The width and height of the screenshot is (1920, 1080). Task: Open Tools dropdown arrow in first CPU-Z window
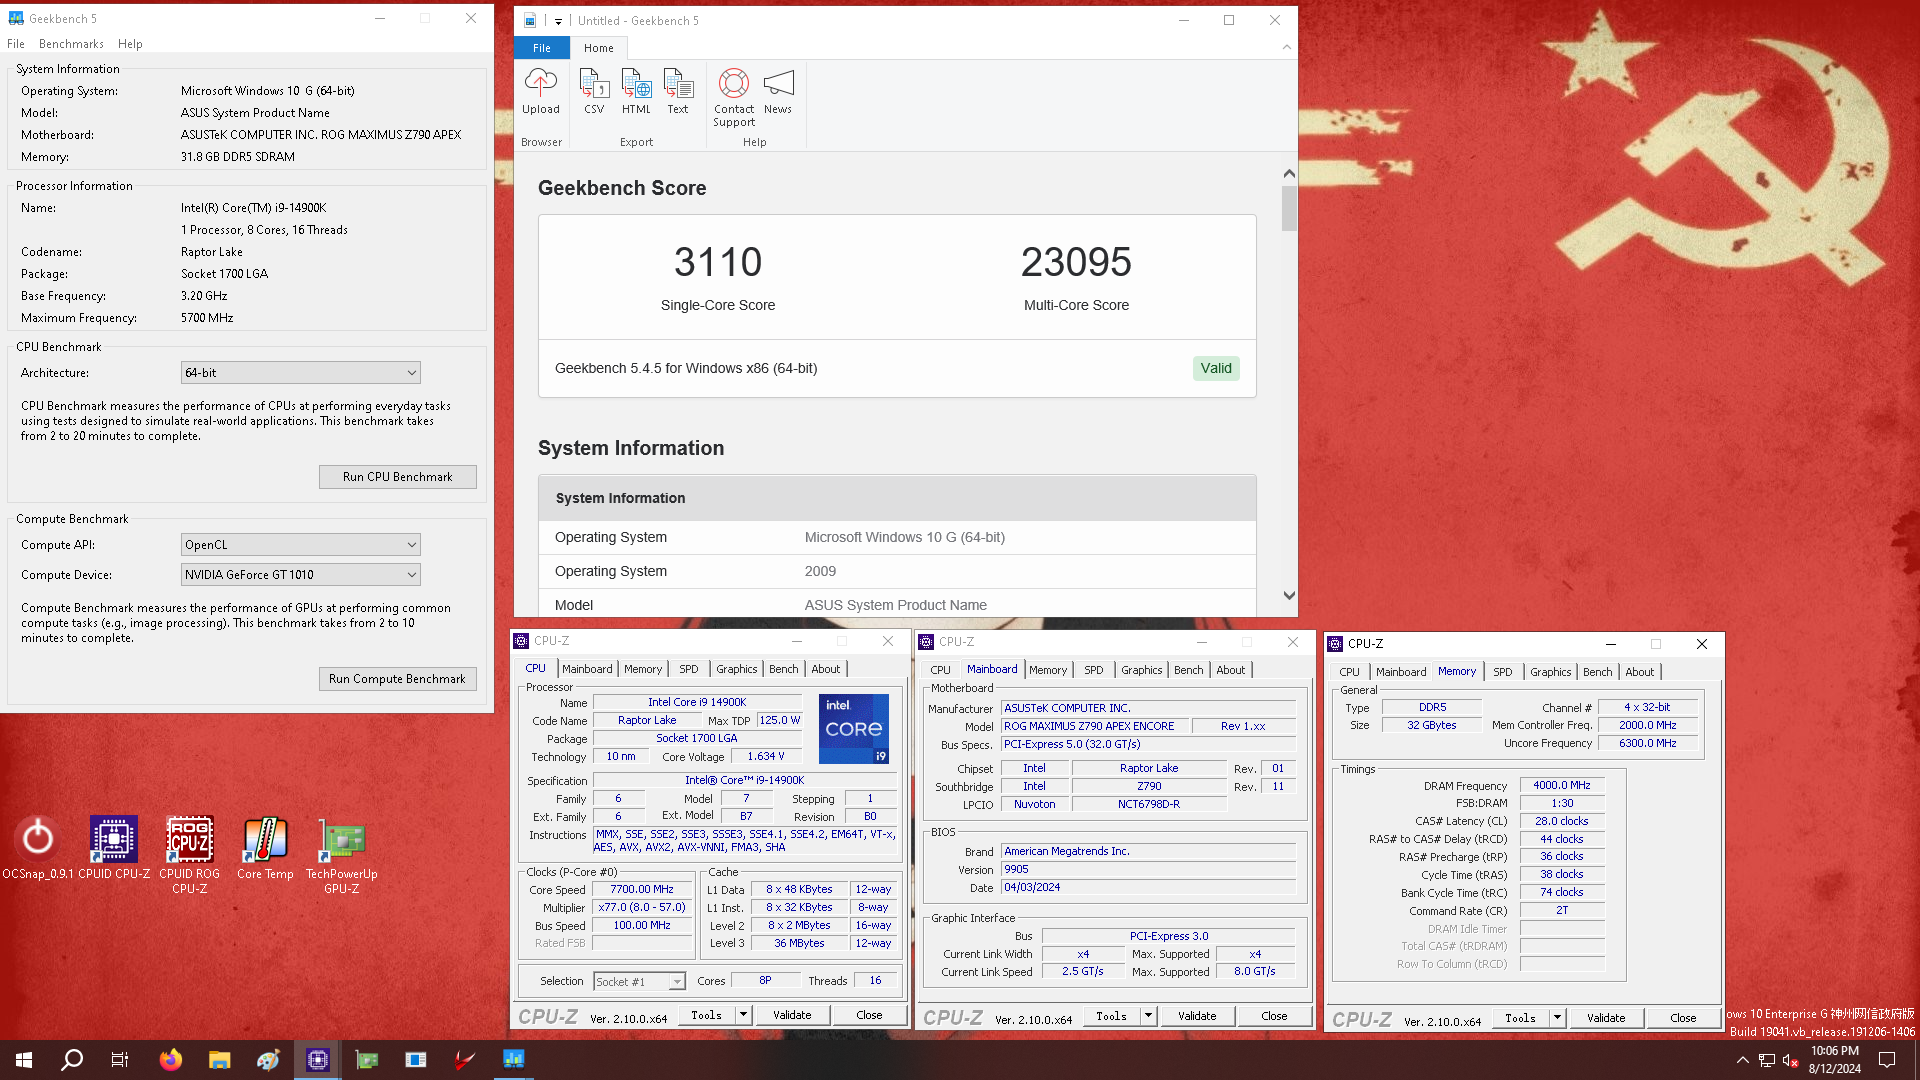point(743,1015)
